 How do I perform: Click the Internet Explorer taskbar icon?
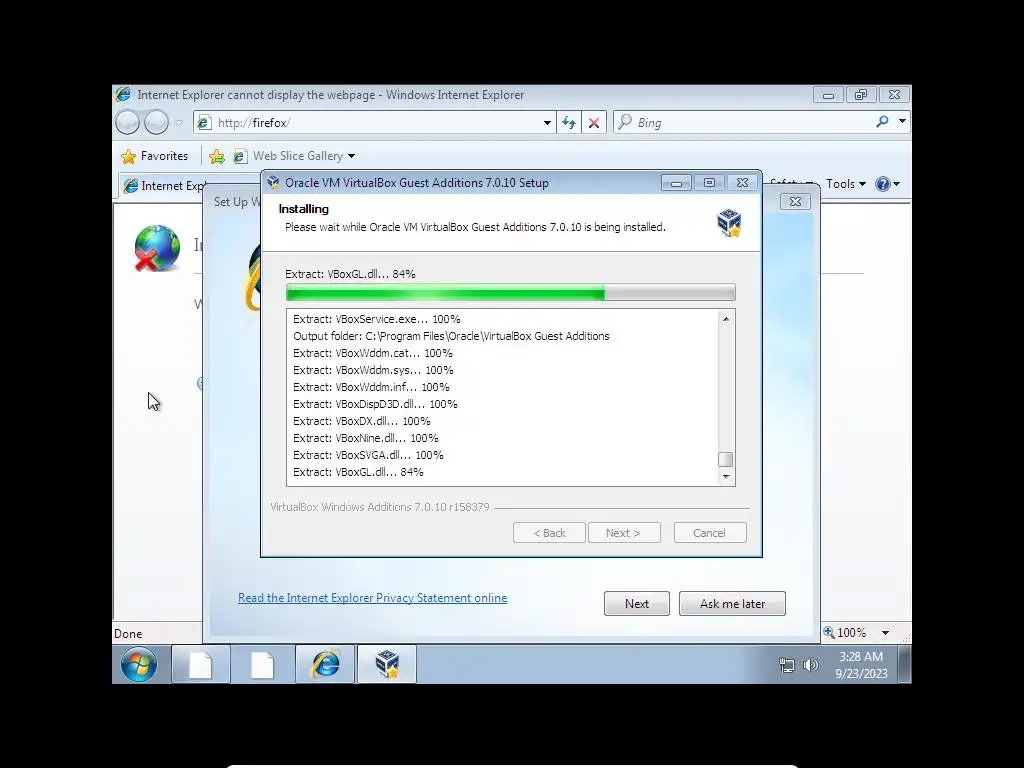325,665
